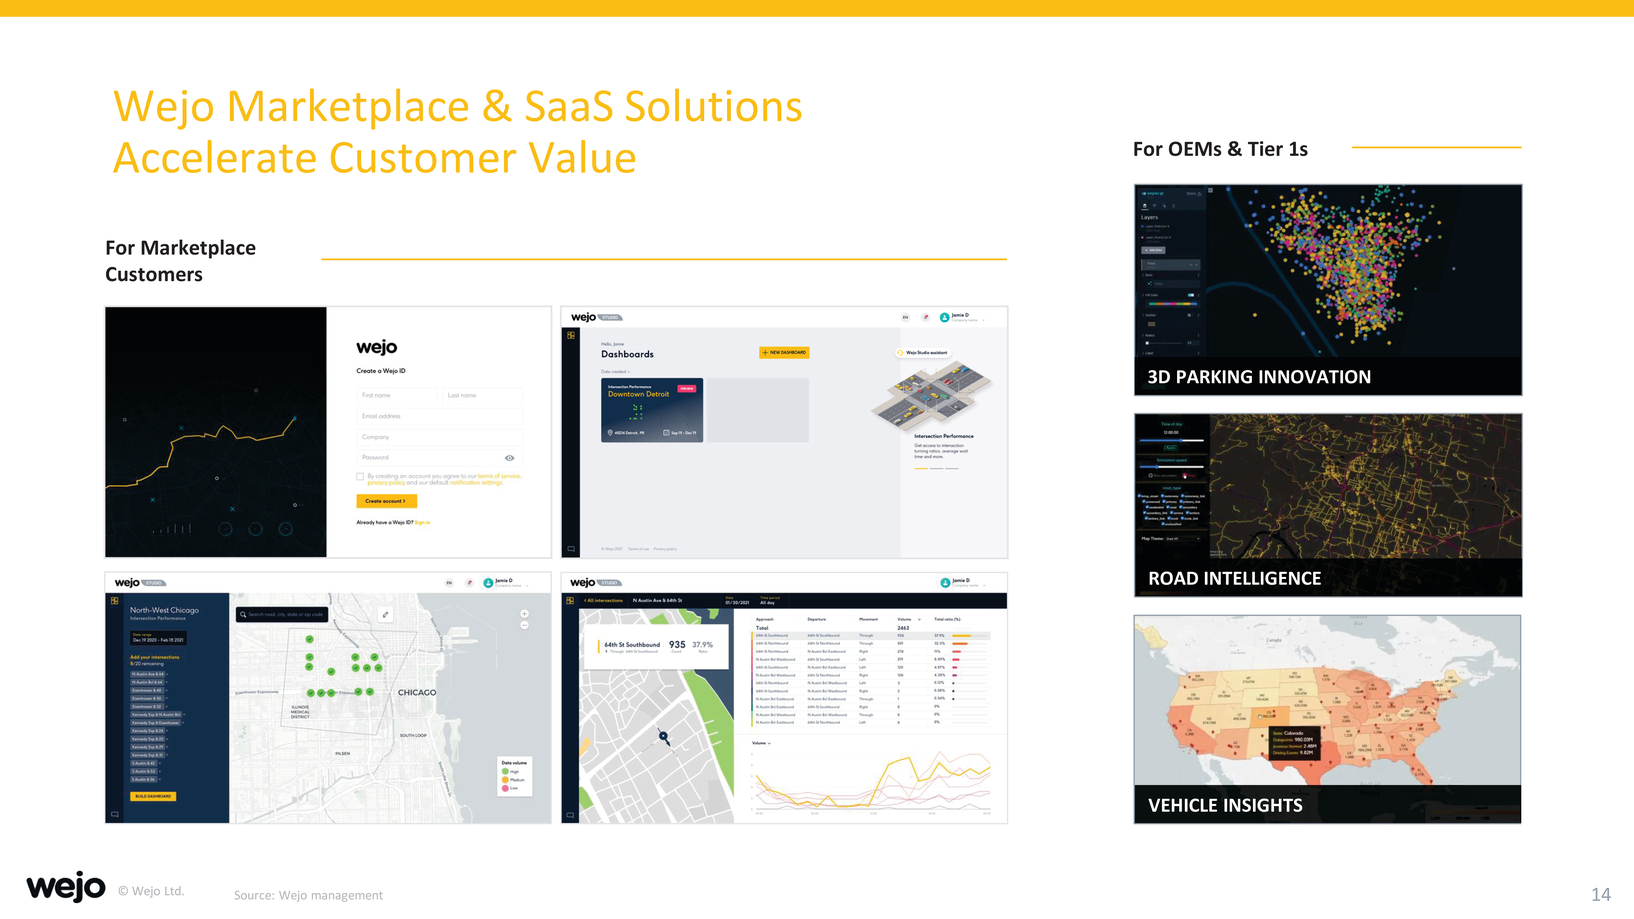Click the empty placeholder dashboard card

[758, 410]
